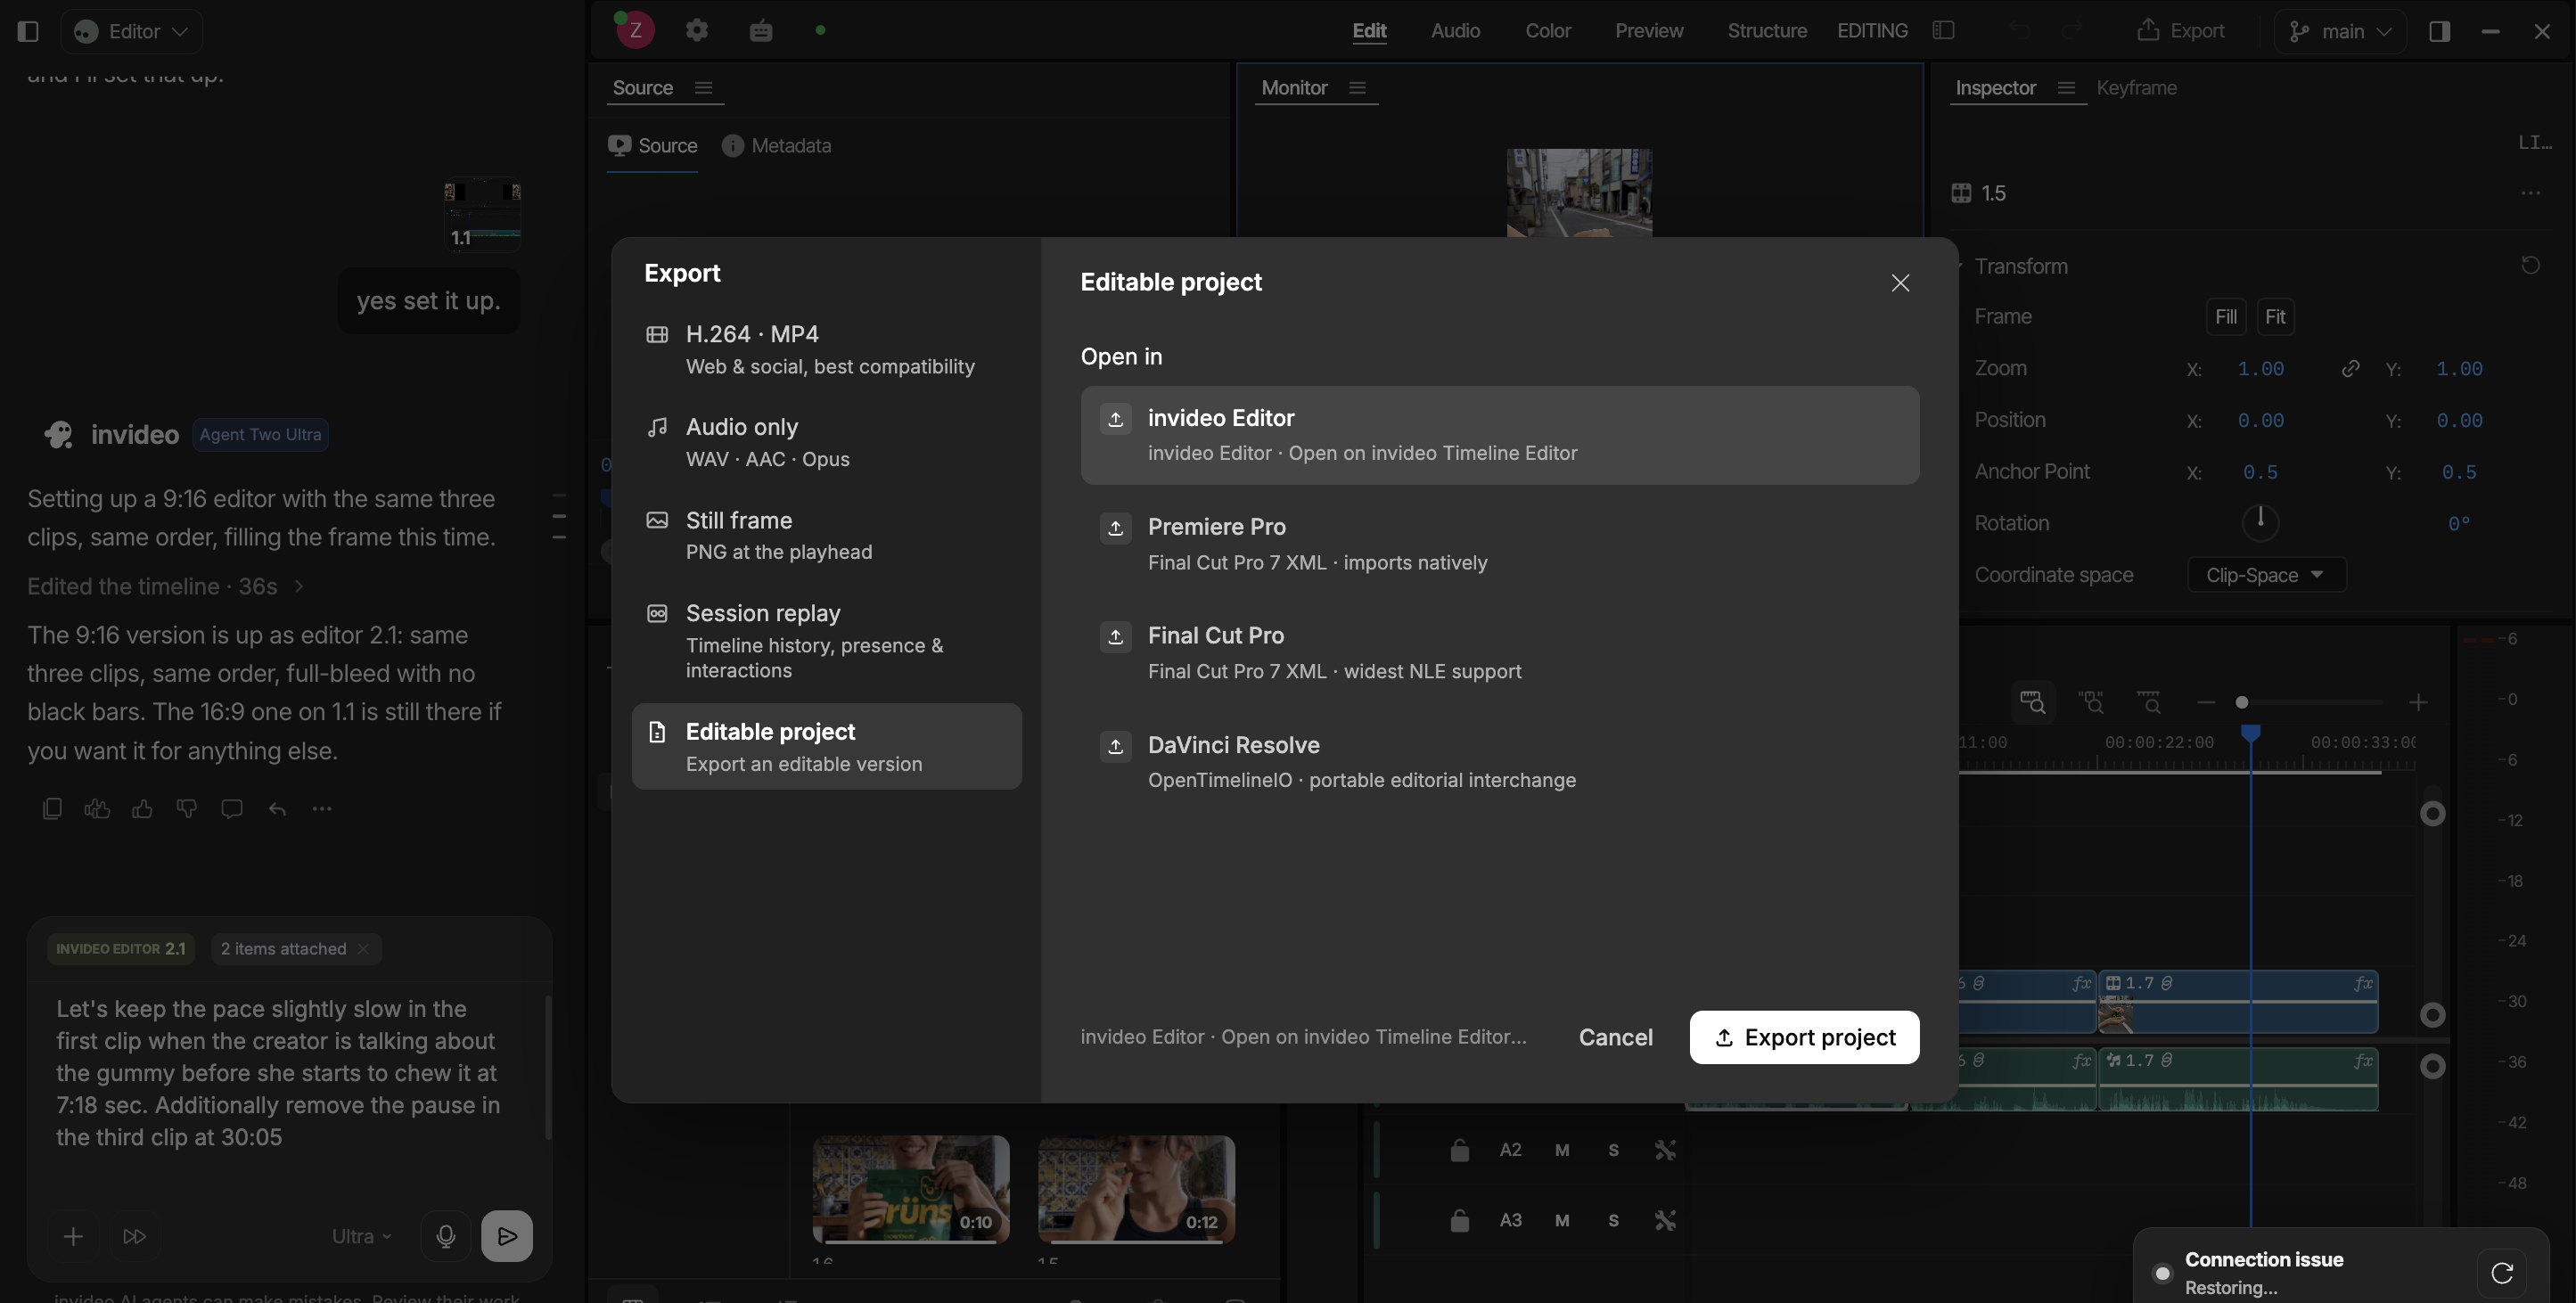
Task: Click the timeline playhead marker
Action: [x=2250, y=735]
